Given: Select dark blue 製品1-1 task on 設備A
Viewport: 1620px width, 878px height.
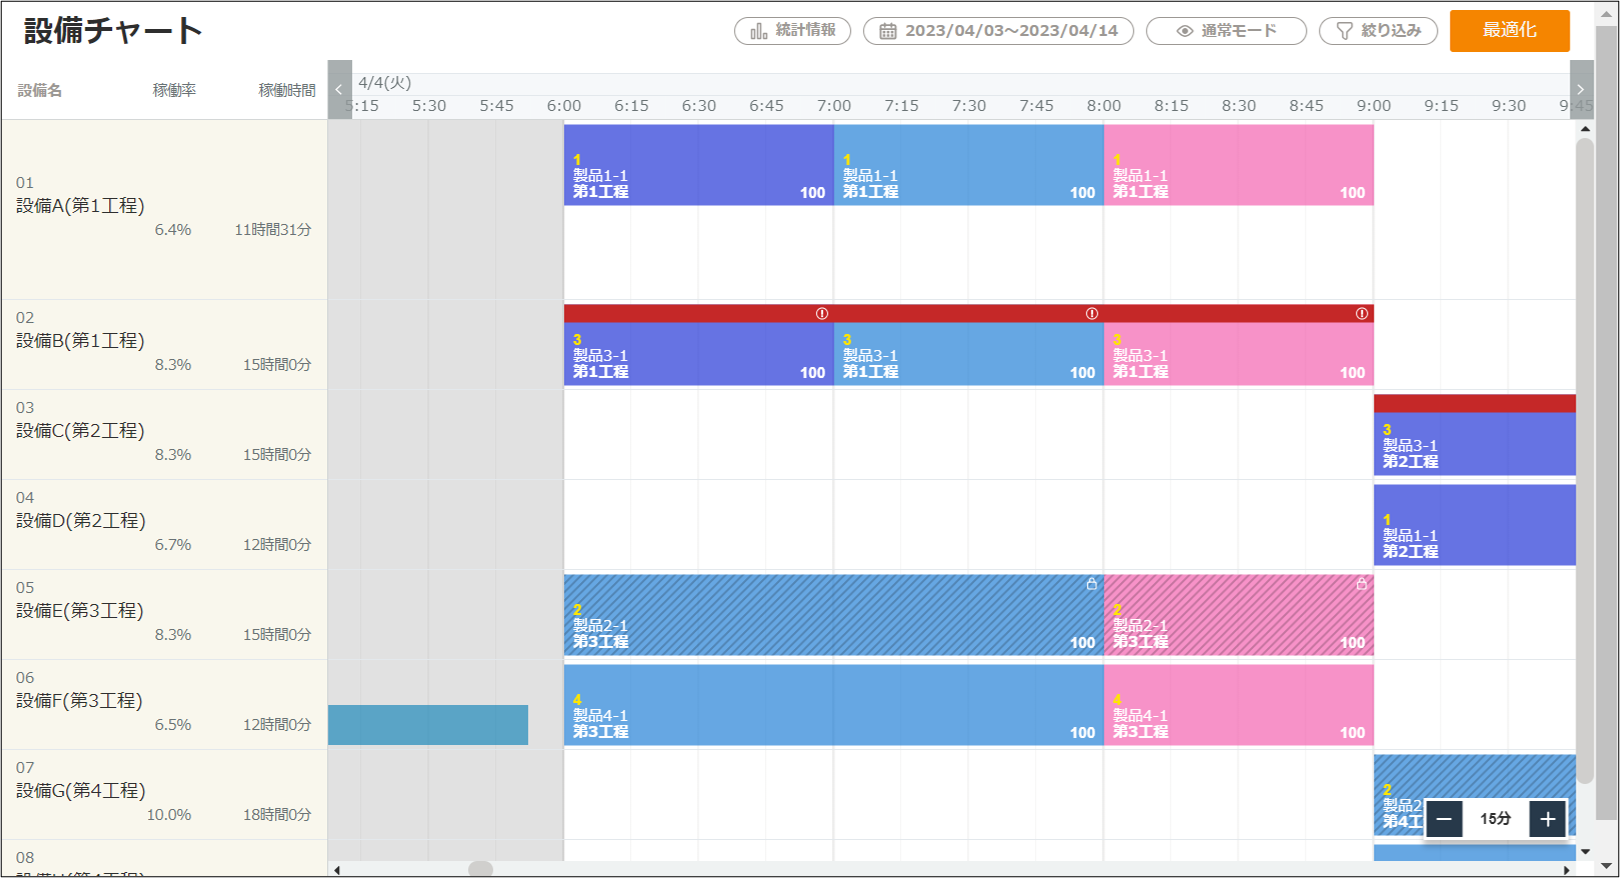Looking at the screenshot, I should pos(699,165).
